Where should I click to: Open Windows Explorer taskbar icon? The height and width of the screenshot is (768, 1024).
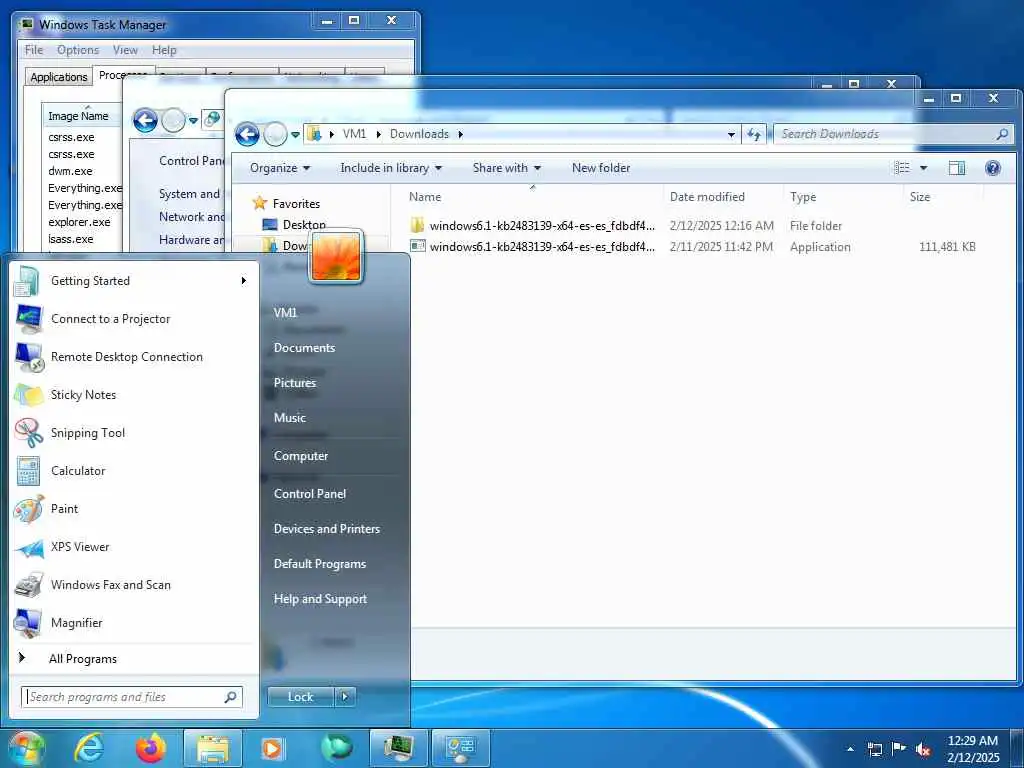pos(213,748)
